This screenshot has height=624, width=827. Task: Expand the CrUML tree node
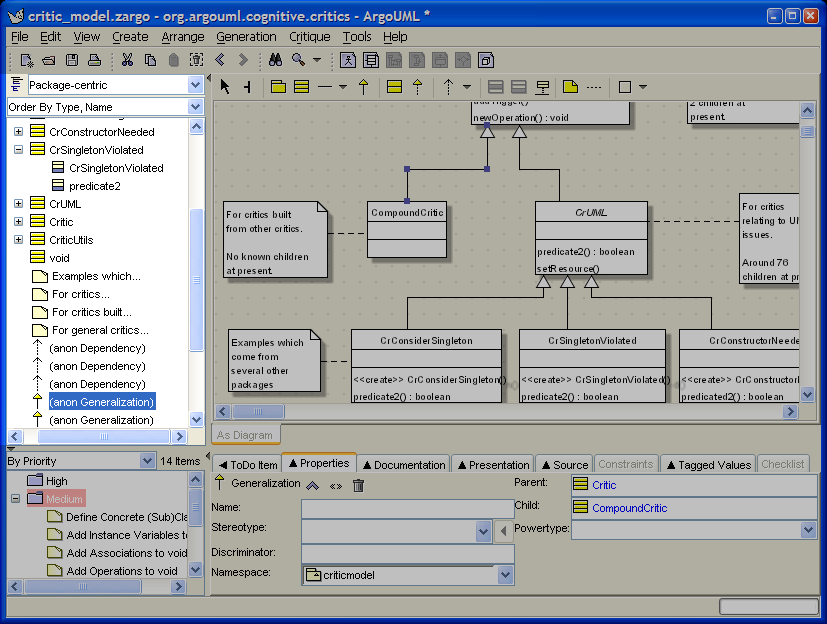click(18, 204)
